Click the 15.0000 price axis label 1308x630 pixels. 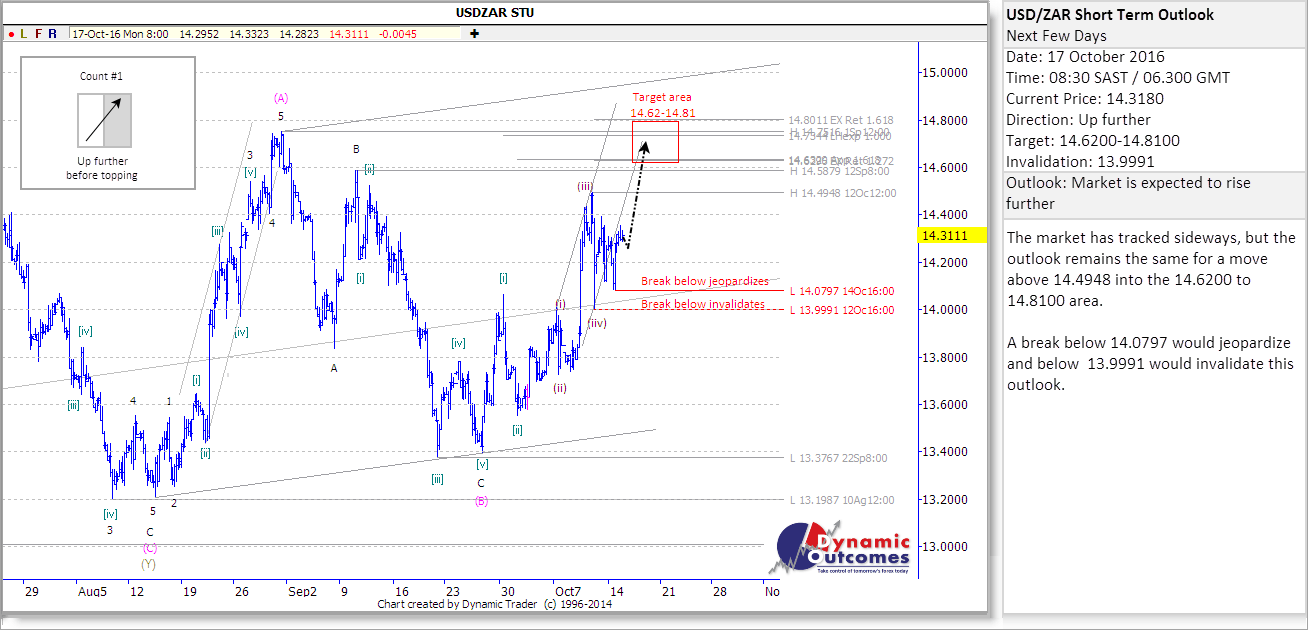pyautogui.click(x=945, y=73)
